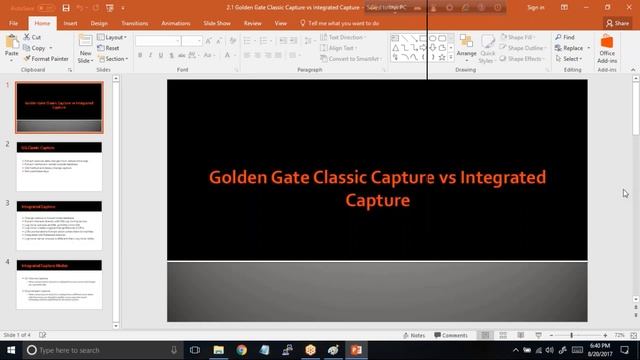
Task: Activate the Format Painter brush
Action: click(46, 59)
